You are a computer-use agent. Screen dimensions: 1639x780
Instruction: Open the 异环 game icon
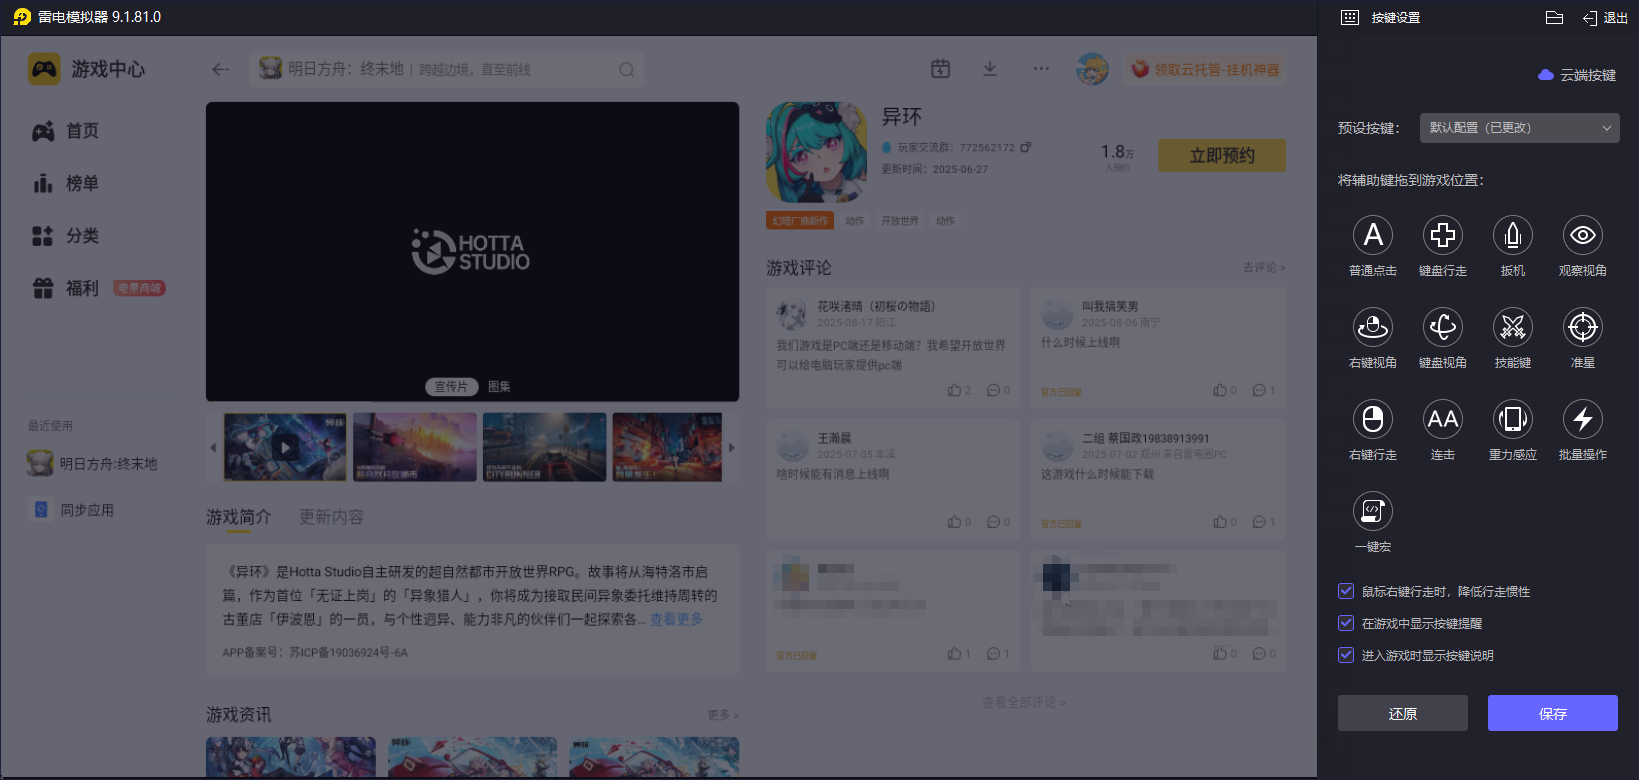point(816,152)
